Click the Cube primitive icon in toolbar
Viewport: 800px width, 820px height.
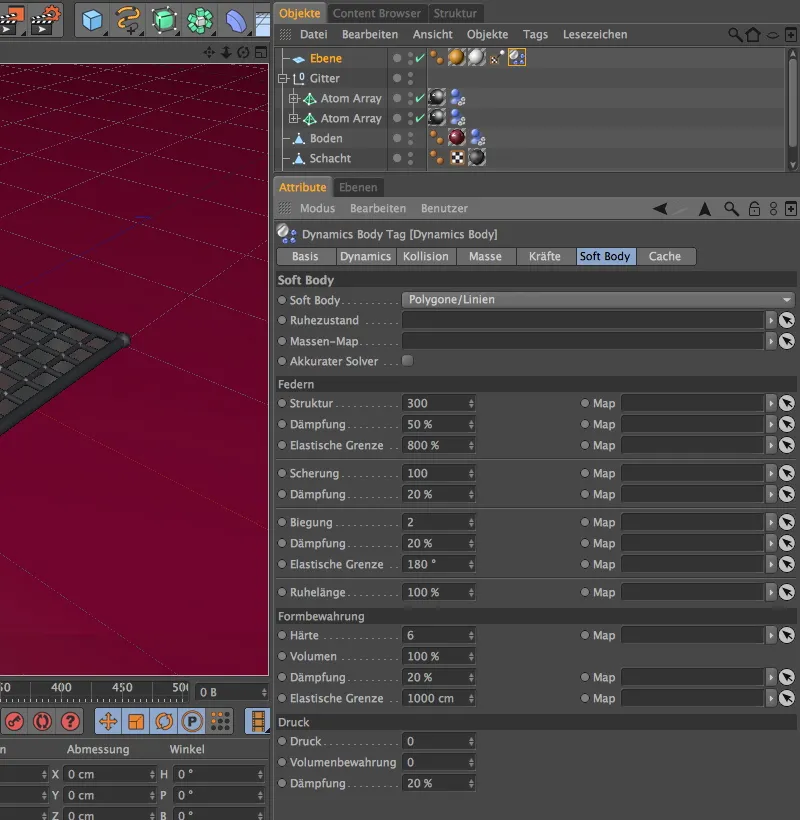pos(92,21)
